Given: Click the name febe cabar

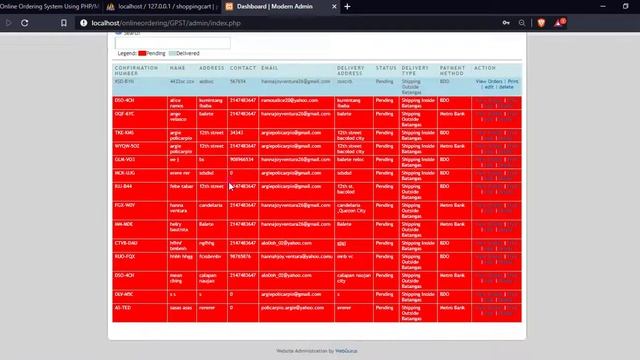Looking at the screenshot, I should [181, 187].
